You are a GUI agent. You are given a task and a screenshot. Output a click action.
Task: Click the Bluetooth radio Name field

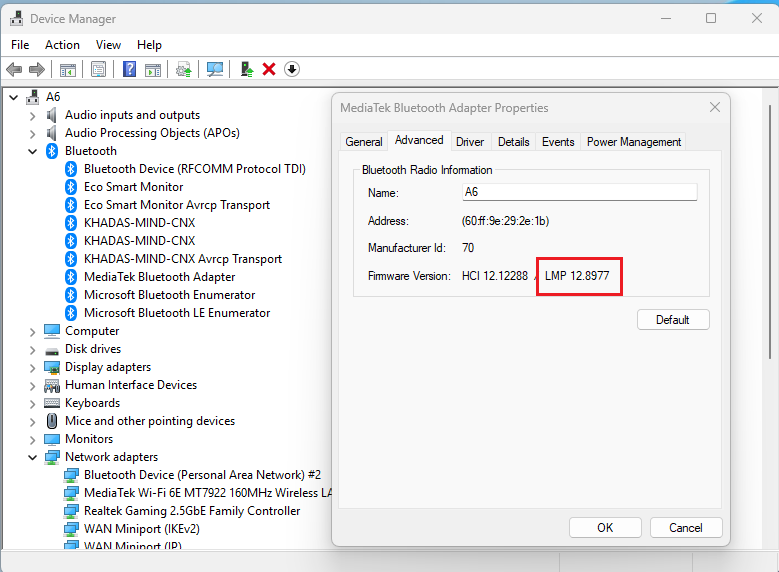coord(579,192)
